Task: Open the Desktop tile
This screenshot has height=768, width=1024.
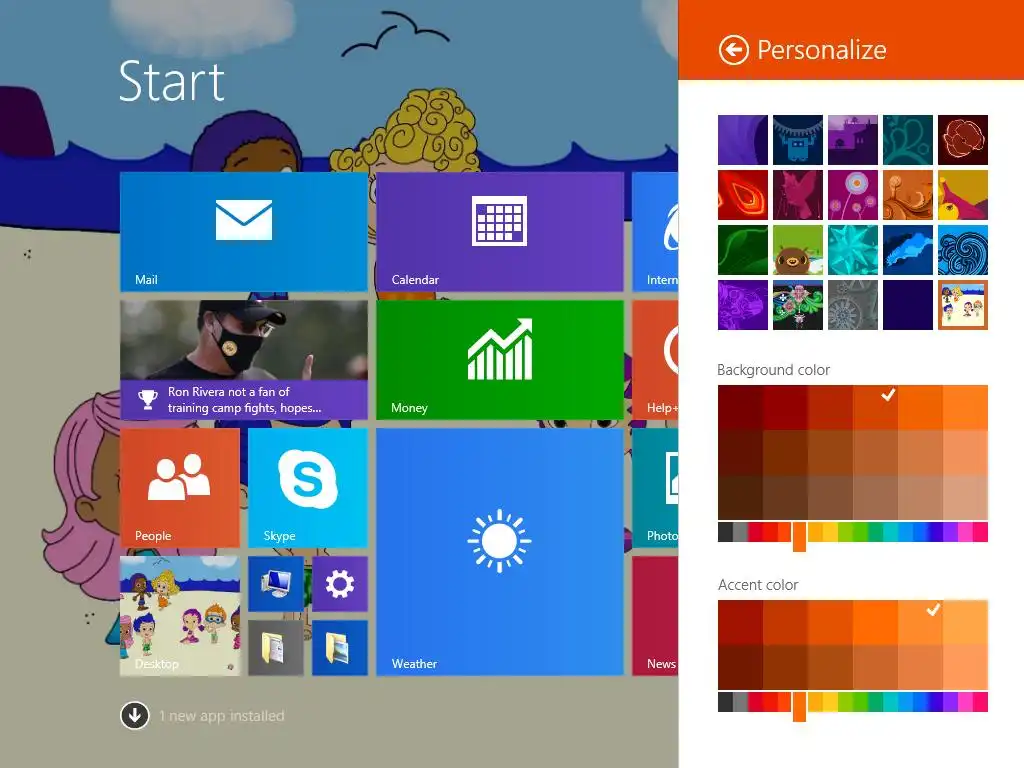Action: point(180,615)
